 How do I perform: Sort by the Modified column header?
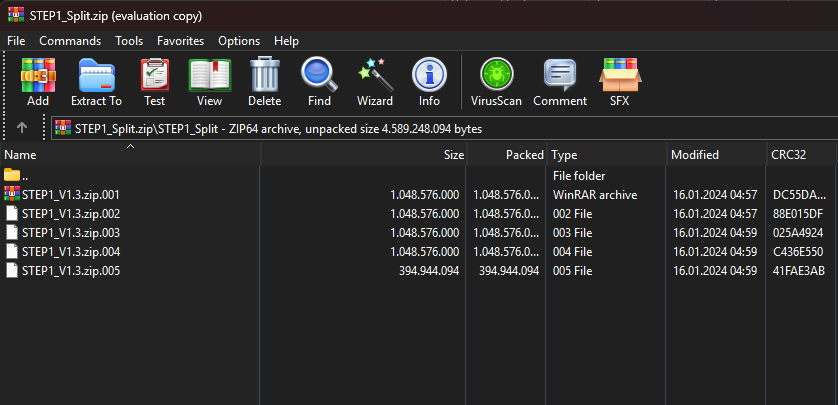695,155
